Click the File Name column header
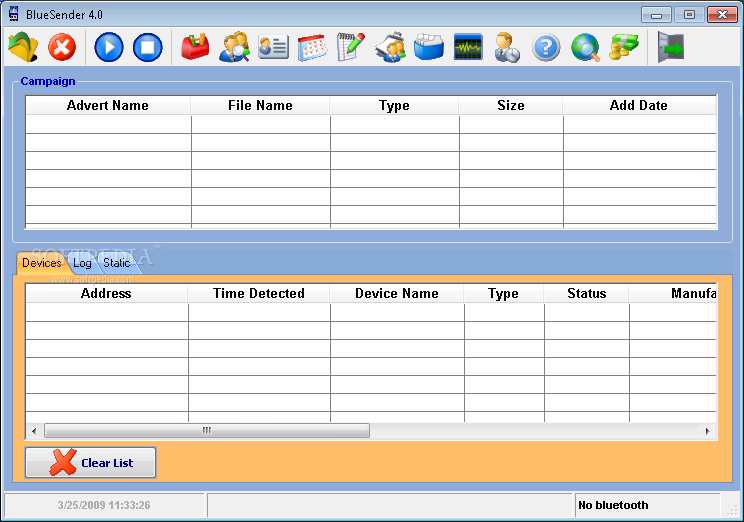This screenshot has width=744, height=522. tap(260, 105)
